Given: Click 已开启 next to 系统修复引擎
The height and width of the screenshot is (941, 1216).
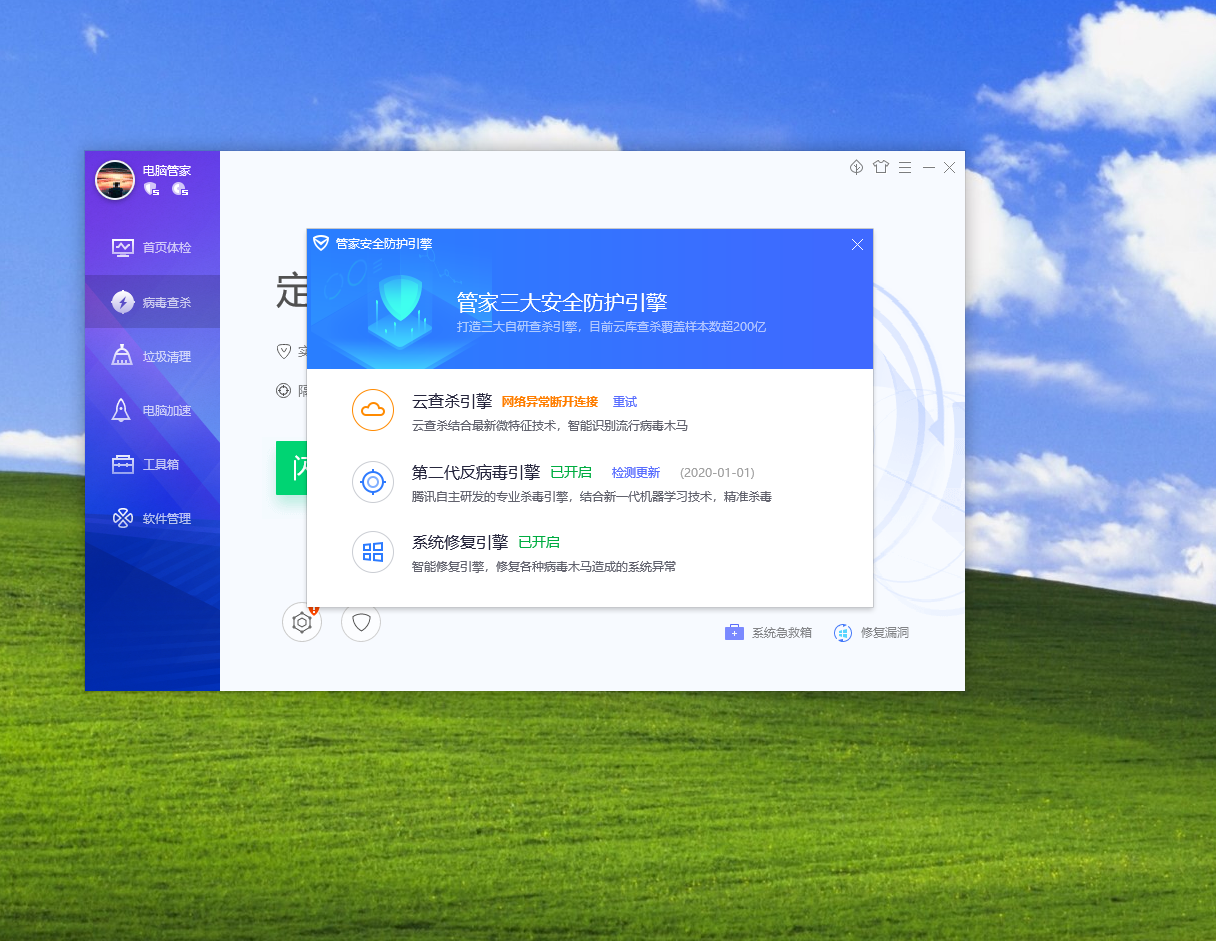Looking at the screenshot, I should (539, 543).
